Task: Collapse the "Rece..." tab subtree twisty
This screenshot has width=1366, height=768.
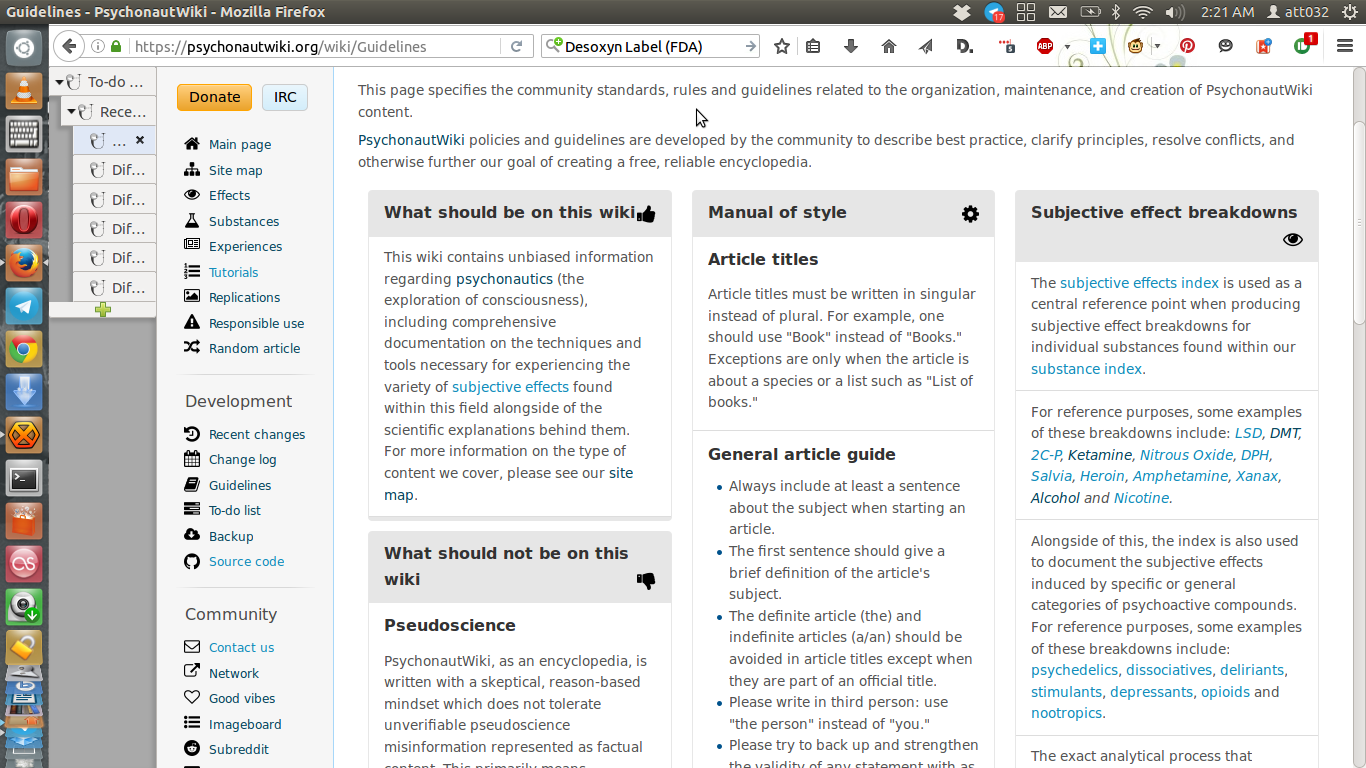Action: click(x=71, y=112)
